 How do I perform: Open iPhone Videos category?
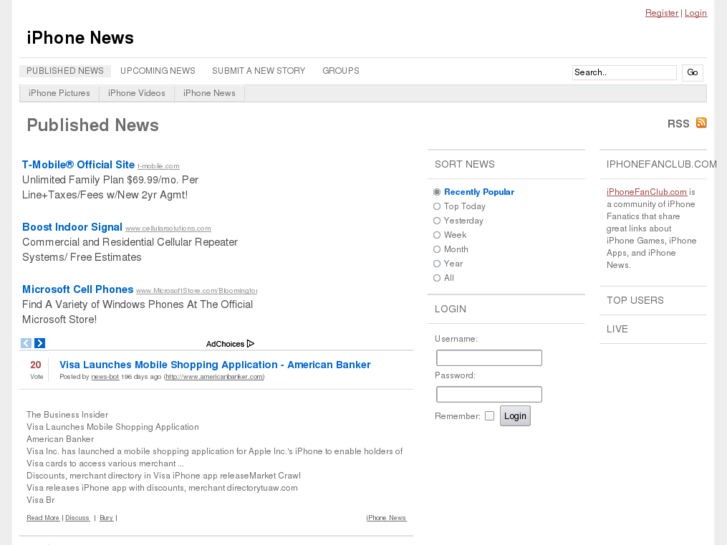pos(137,93)
